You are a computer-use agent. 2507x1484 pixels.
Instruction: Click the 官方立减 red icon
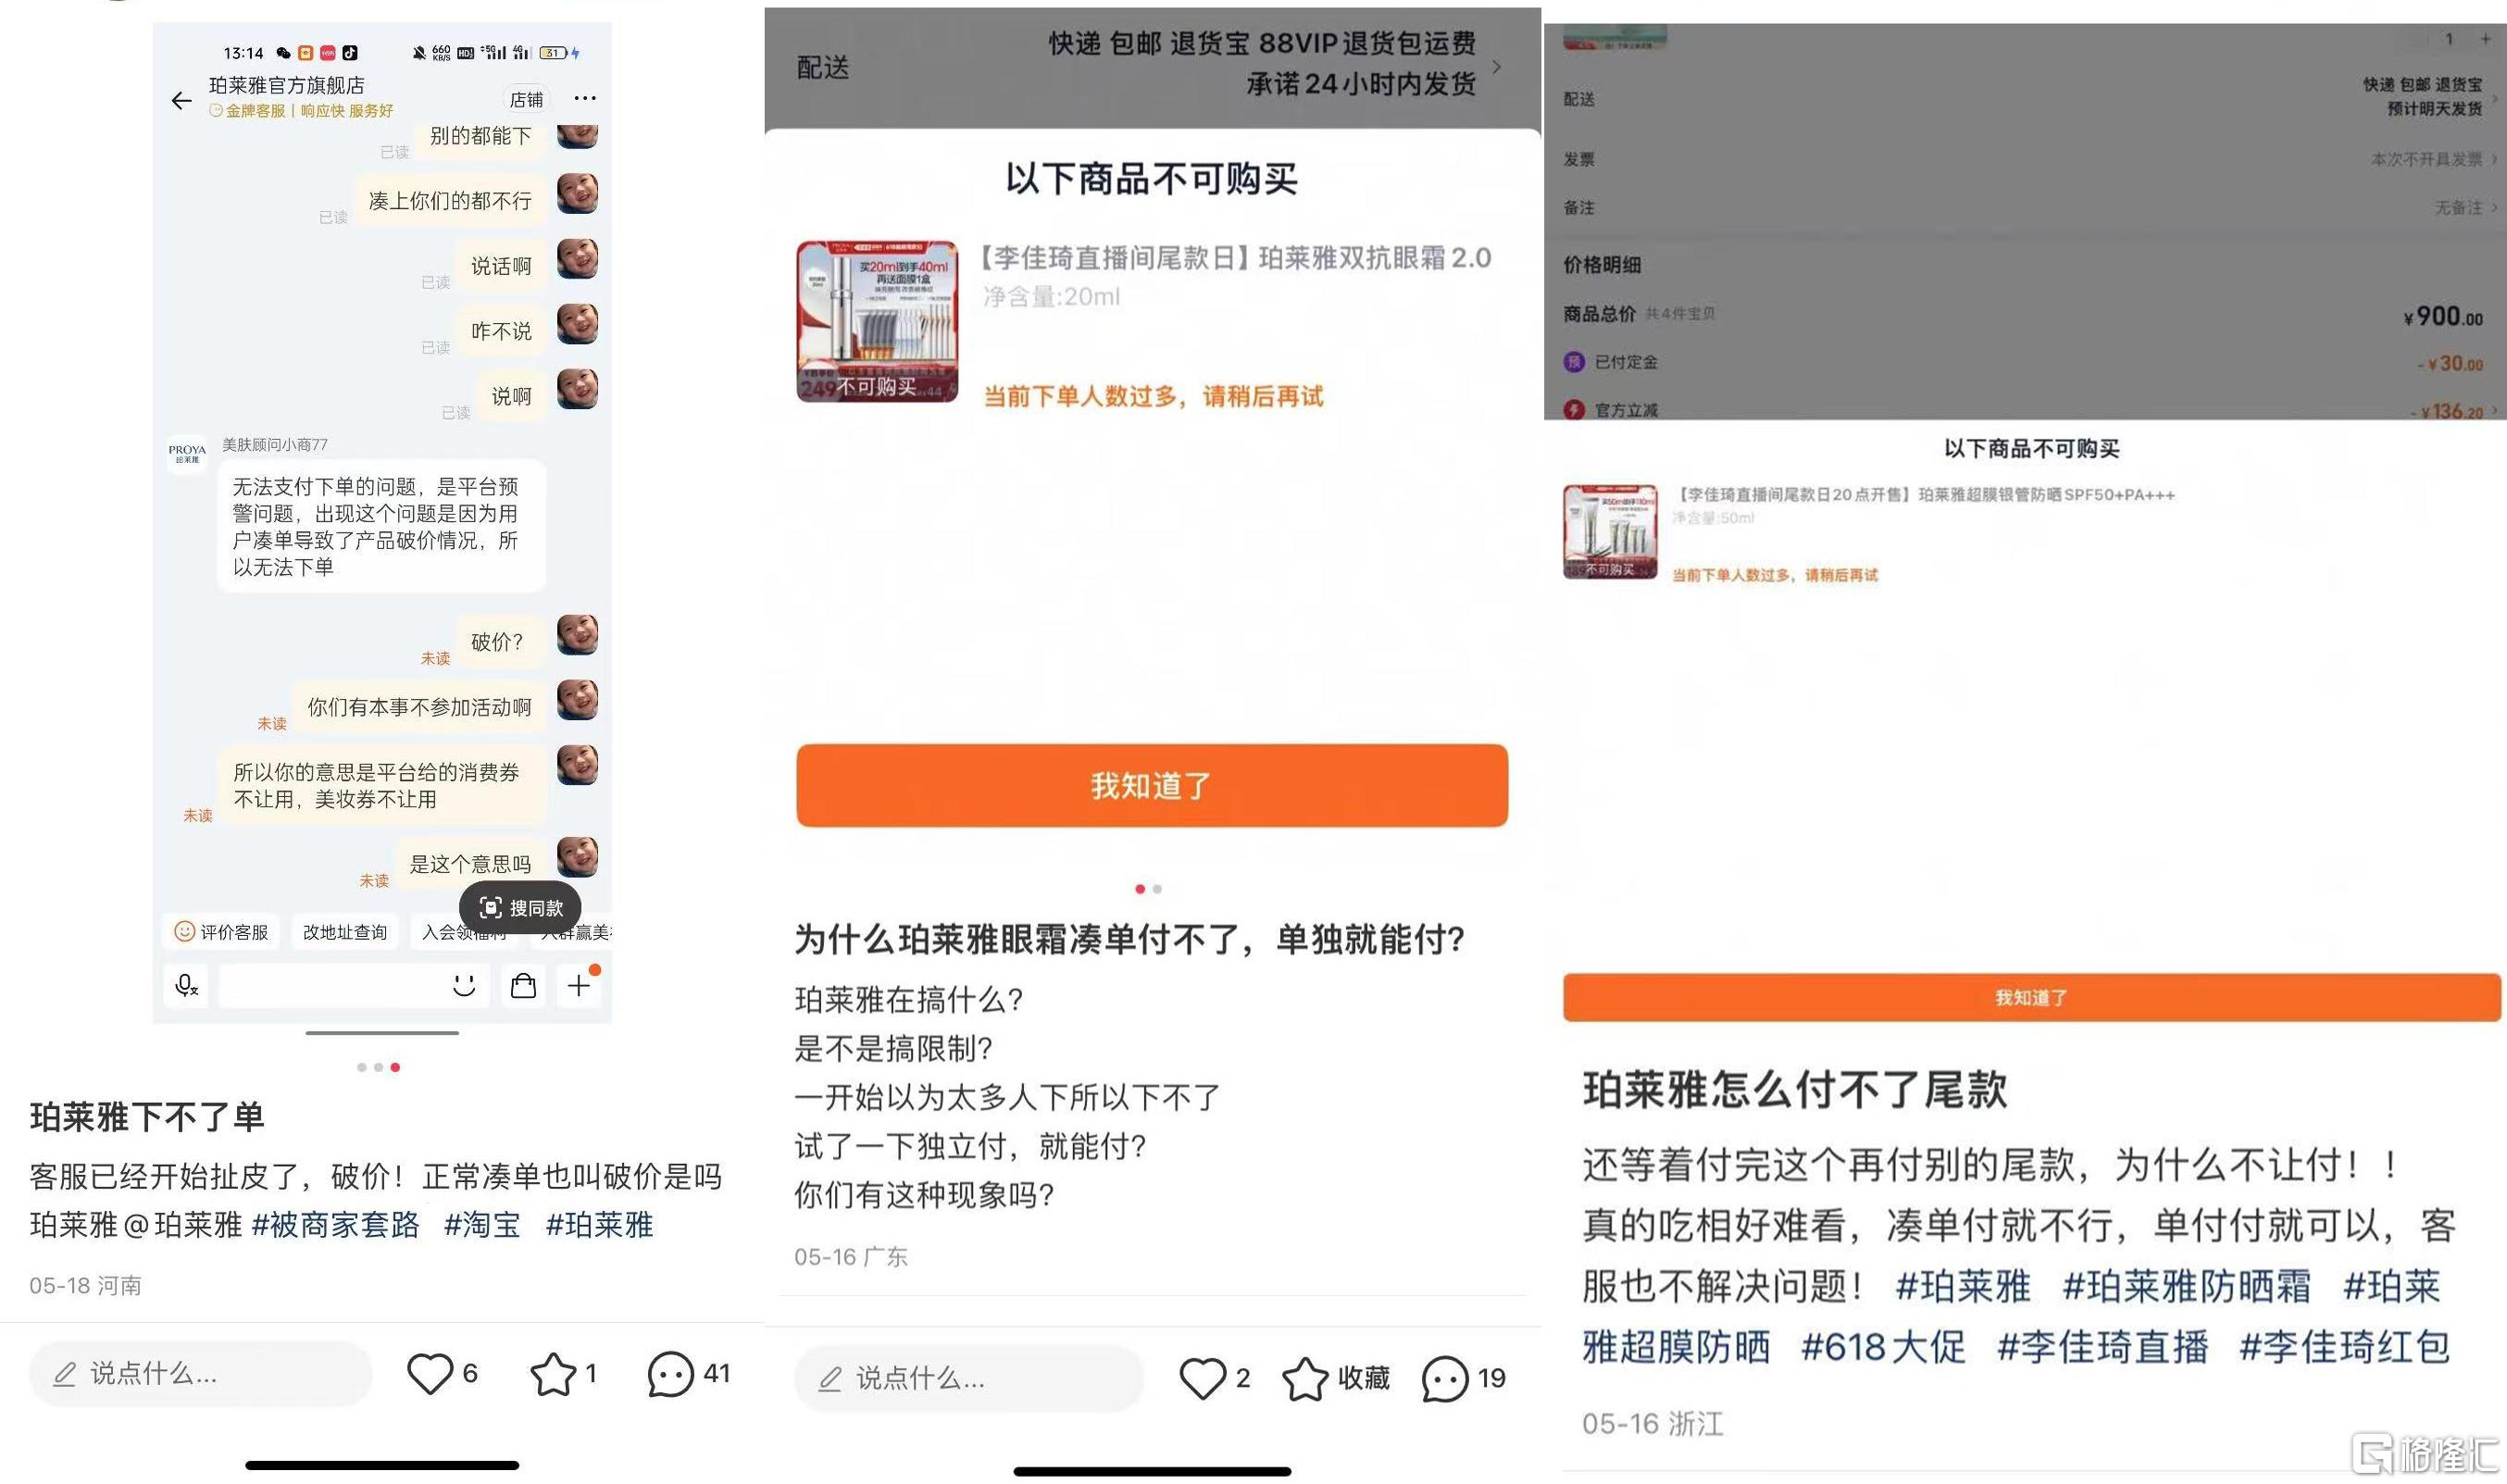[1574, 410]
